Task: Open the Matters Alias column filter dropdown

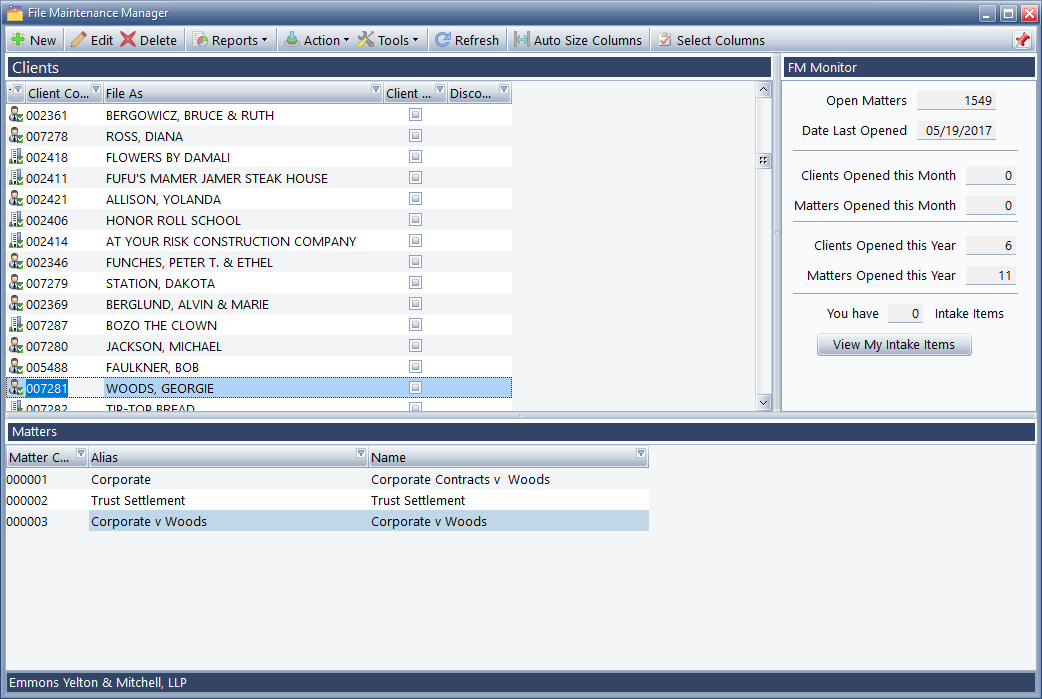Action: (x=360, y=455)
